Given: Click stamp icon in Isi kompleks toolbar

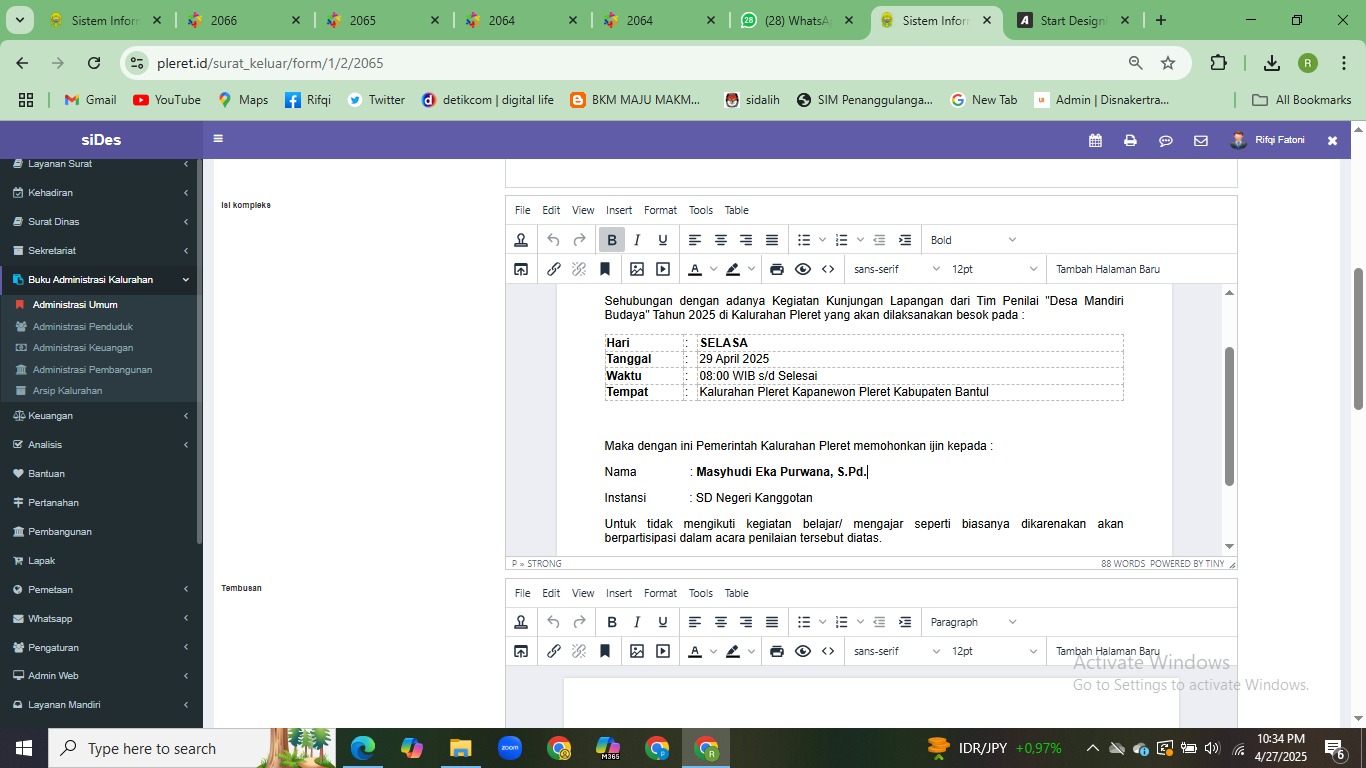Looking at the screenshot, I should coord(521,240).
